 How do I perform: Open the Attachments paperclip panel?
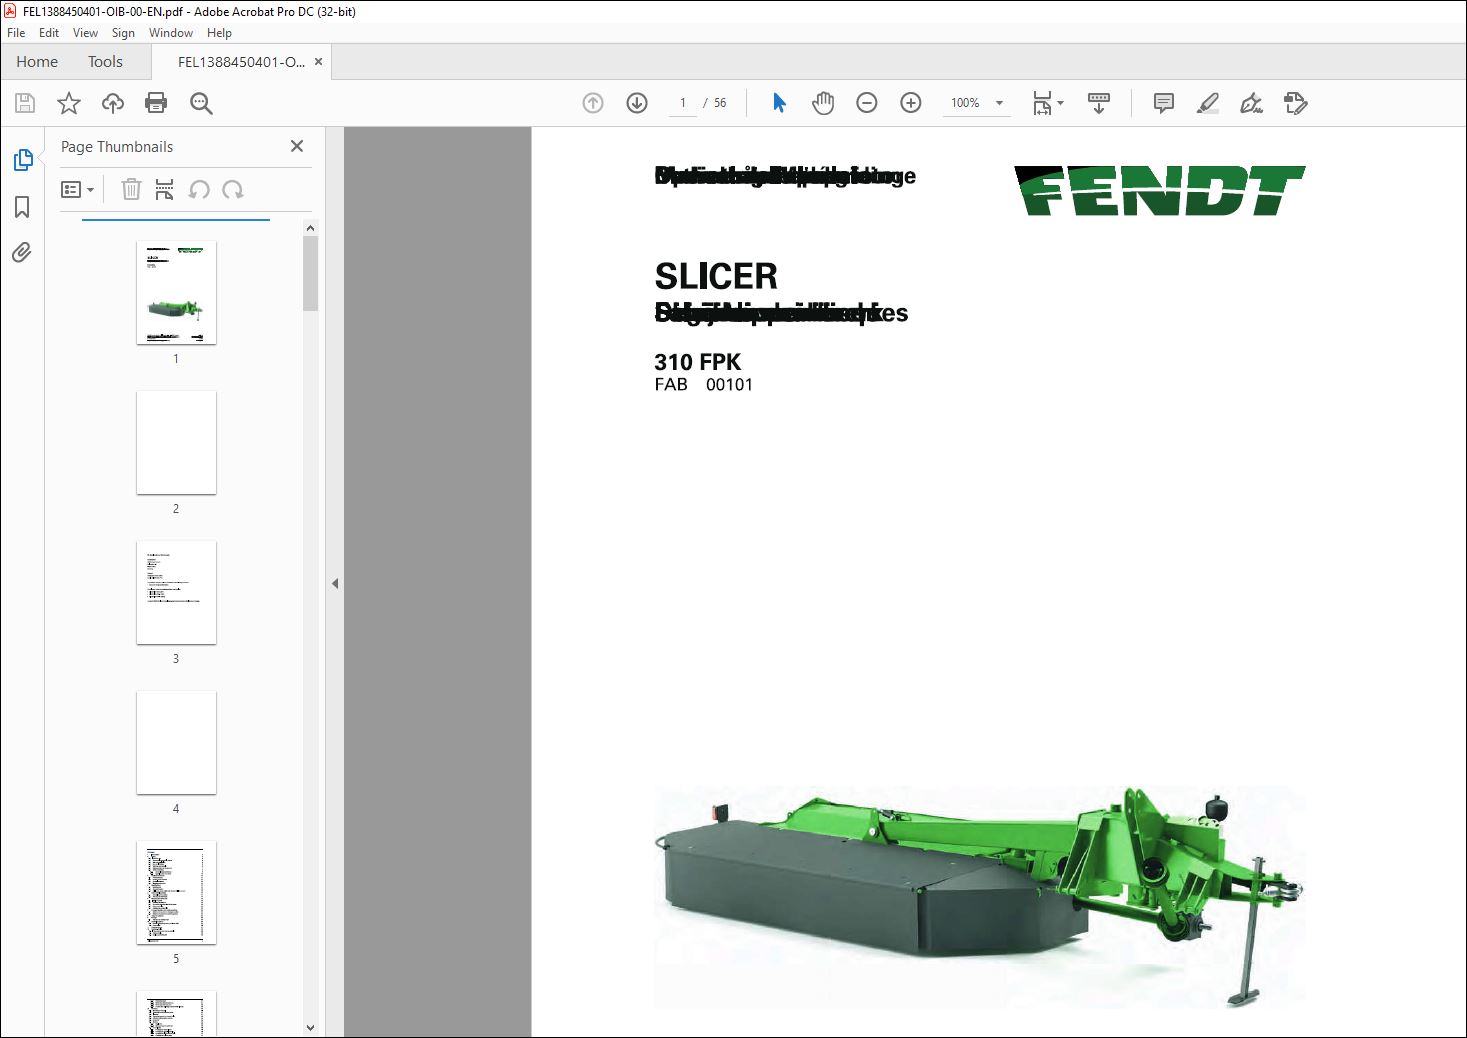click(x=22, y=252)
